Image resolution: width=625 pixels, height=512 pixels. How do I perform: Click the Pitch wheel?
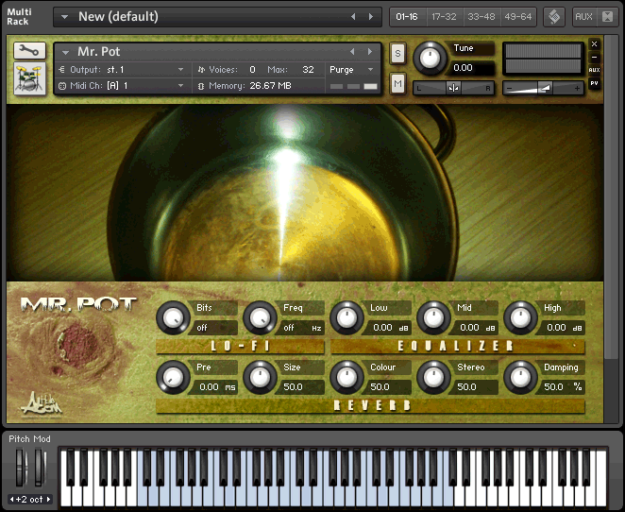coord(20,467)
